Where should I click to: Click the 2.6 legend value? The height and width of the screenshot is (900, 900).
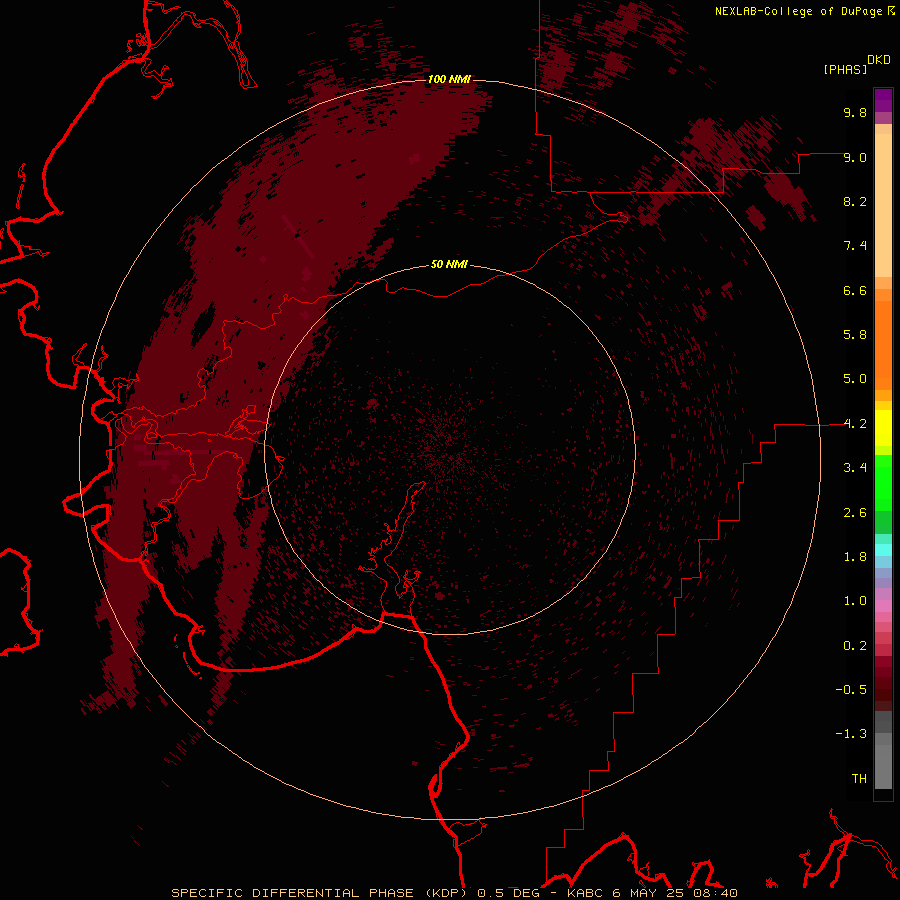(x=855, y=513)
